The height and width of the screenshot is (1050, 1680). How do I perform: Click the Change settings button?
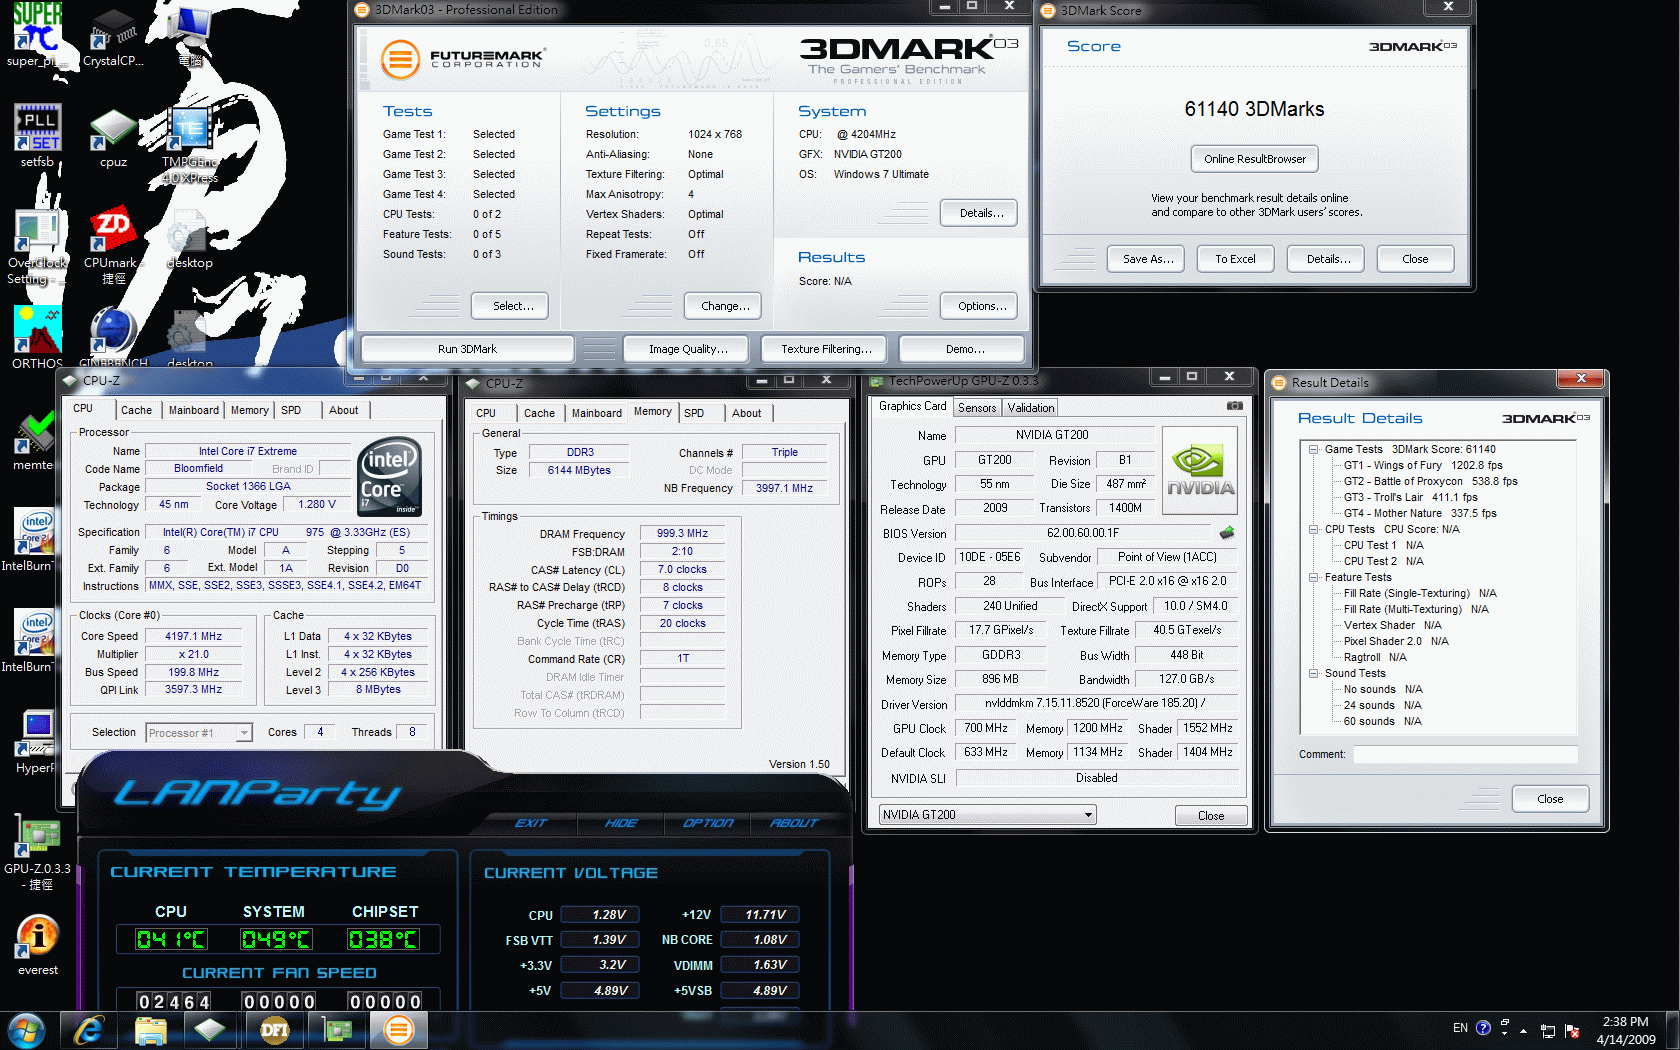click(724, 306)
